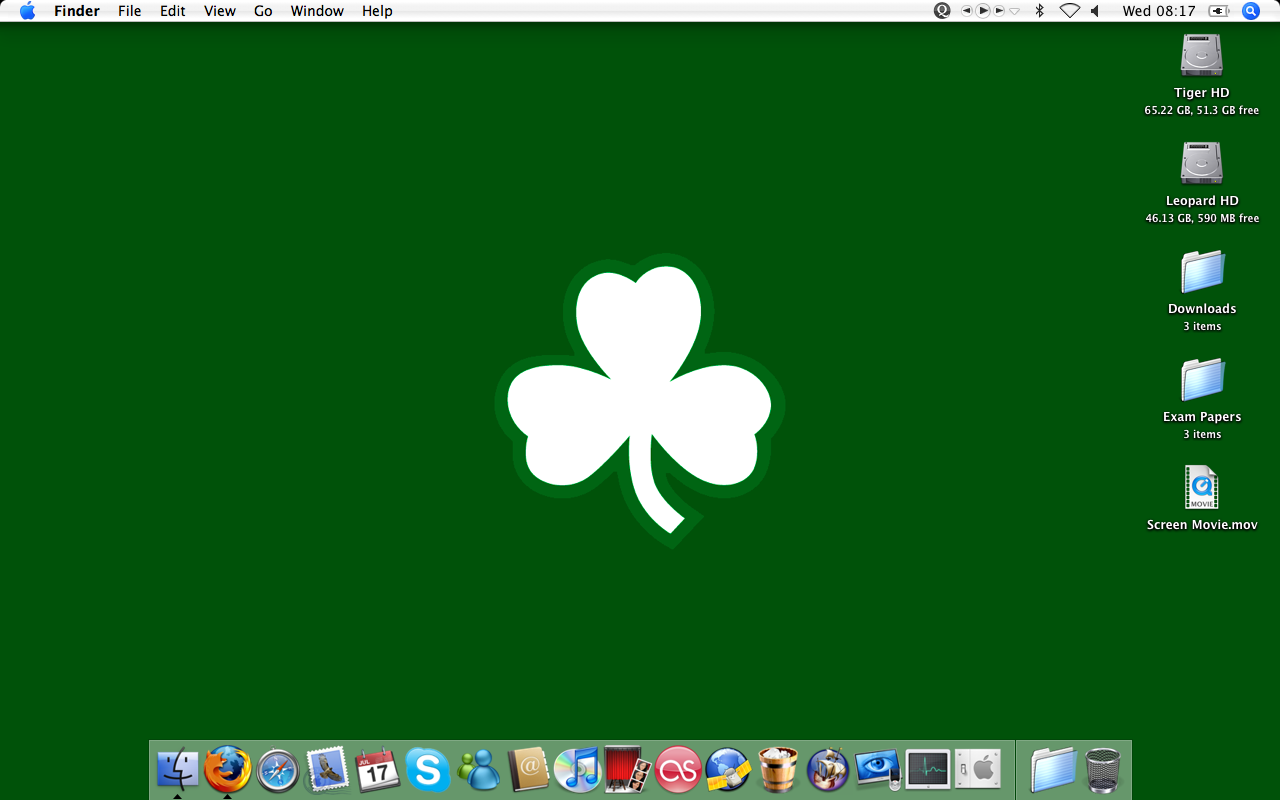Launch iTunes from the Dock
The width and height of the screenshot is (1280, 800).
(x=577, y=770)
